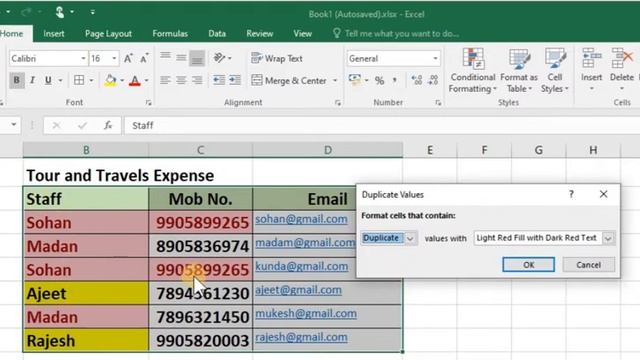640x360 pixels.
Task: Click Cancel in Duplicate Values dialog
Action: [588, 265]
